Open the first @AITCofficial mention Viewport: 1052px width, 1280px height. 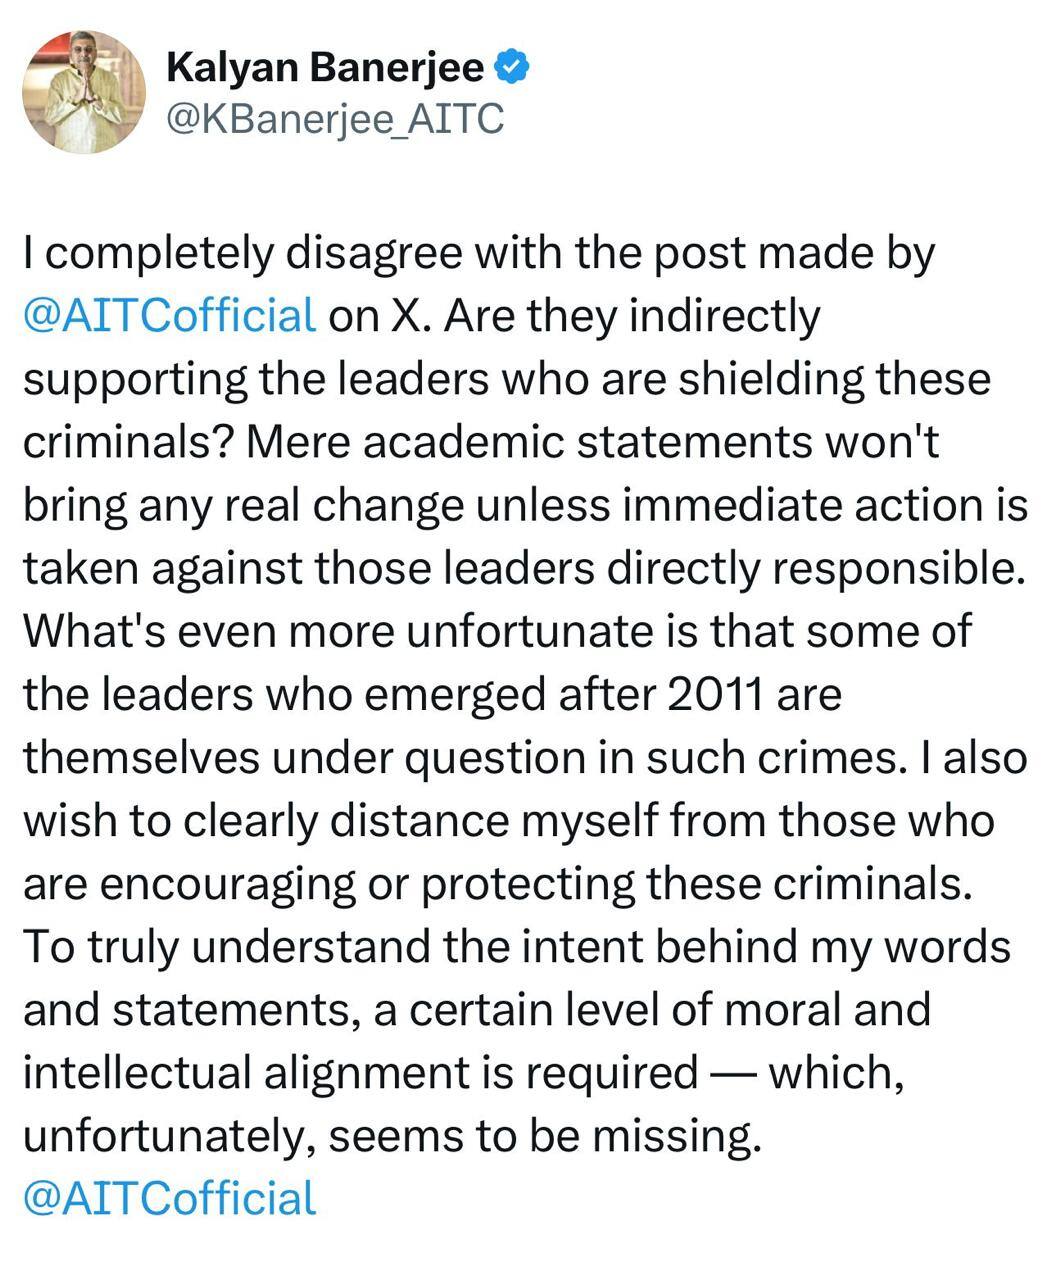coord(169,316)
